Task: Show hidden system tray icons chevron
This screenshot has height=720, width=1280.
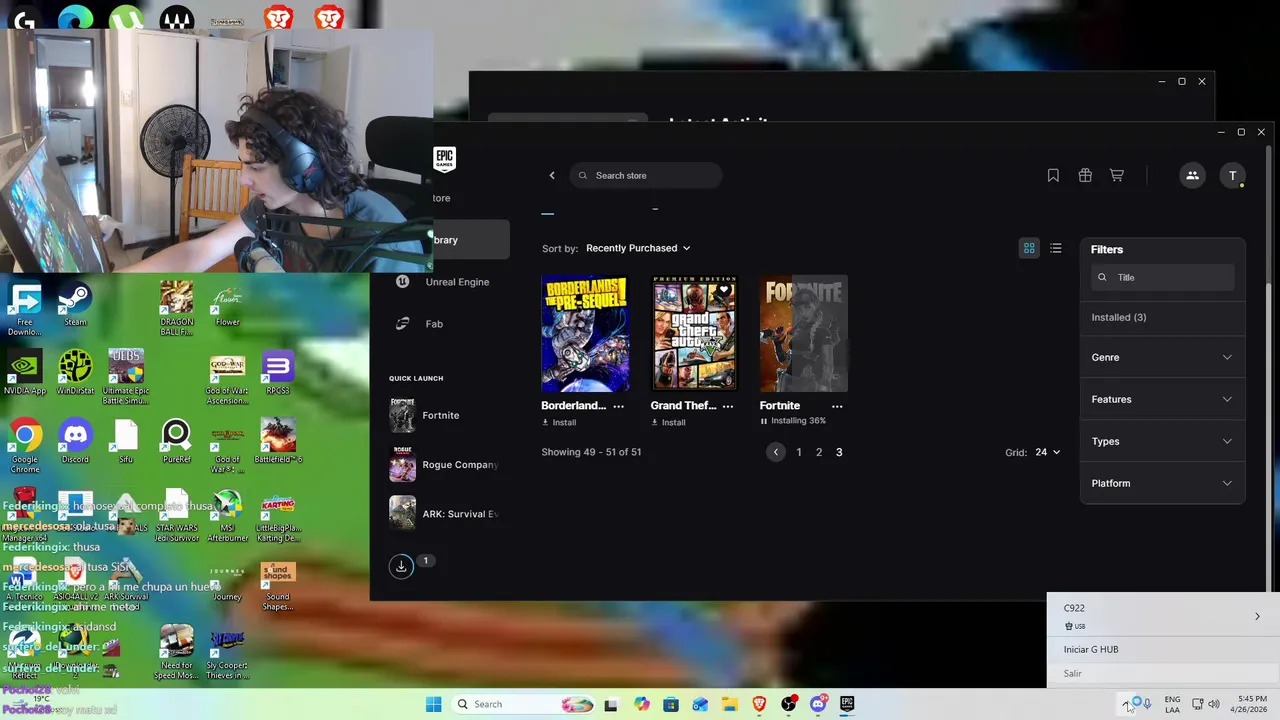Action: (x=1127, y=705)
